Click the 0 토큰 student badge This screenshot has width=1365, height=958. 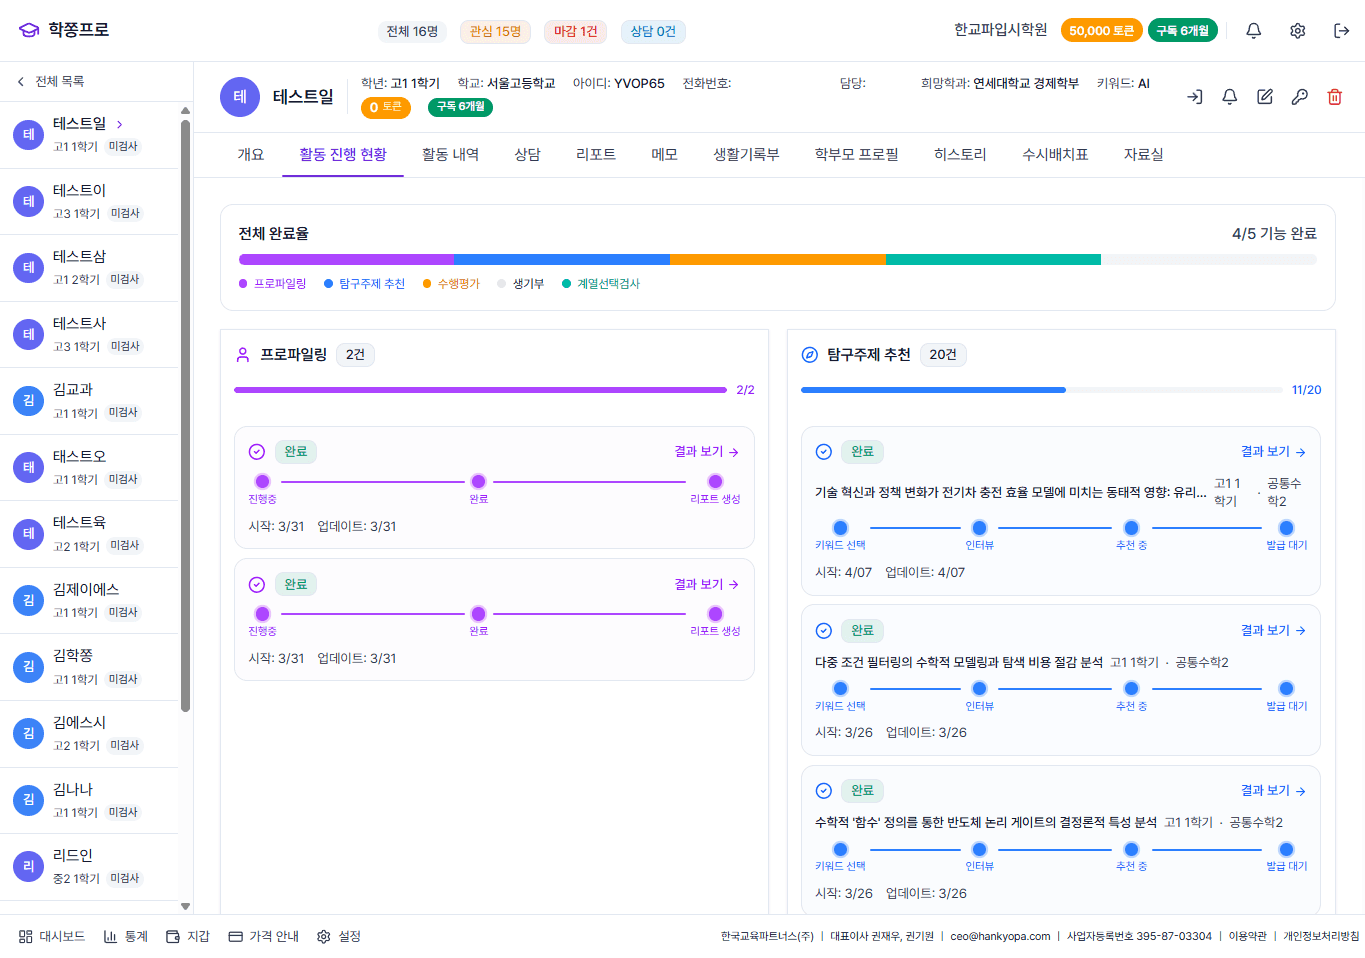pos(386,107)
